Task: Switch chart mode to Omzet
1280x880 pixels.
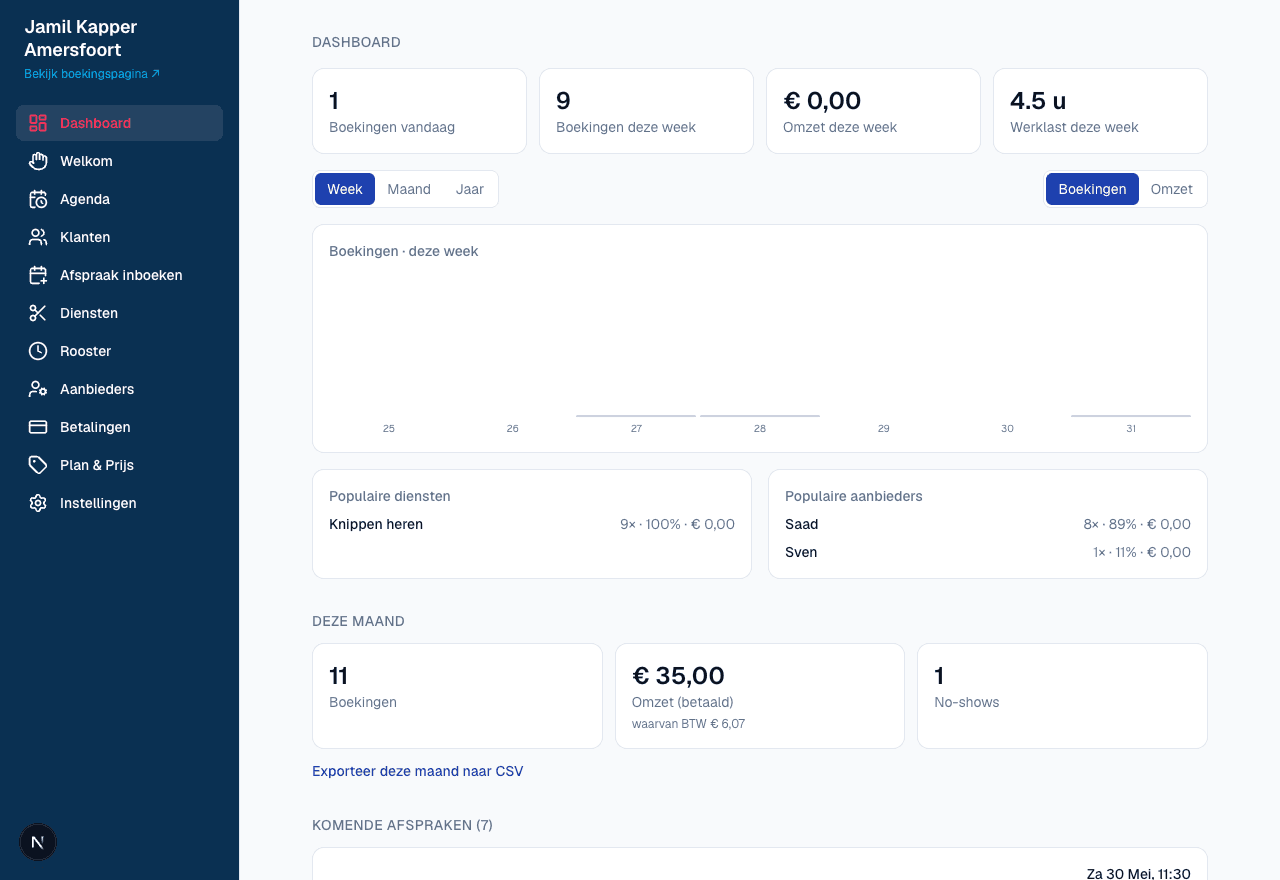Action: click(1172, 189)
